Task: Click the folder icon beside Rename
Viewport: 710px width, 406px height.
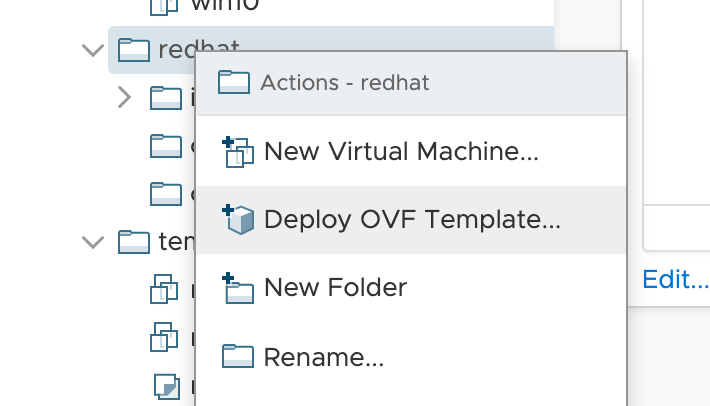Action: pos(238,356)
